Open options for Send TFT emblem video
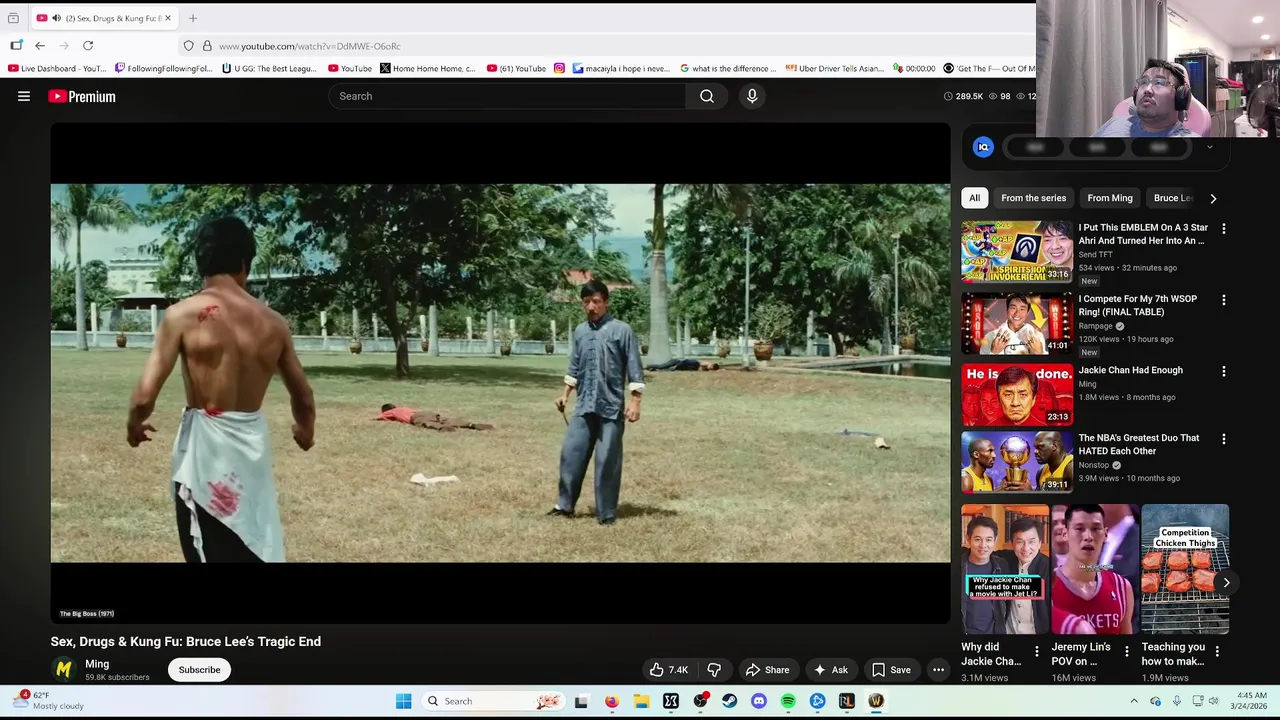 point(1223,228)
